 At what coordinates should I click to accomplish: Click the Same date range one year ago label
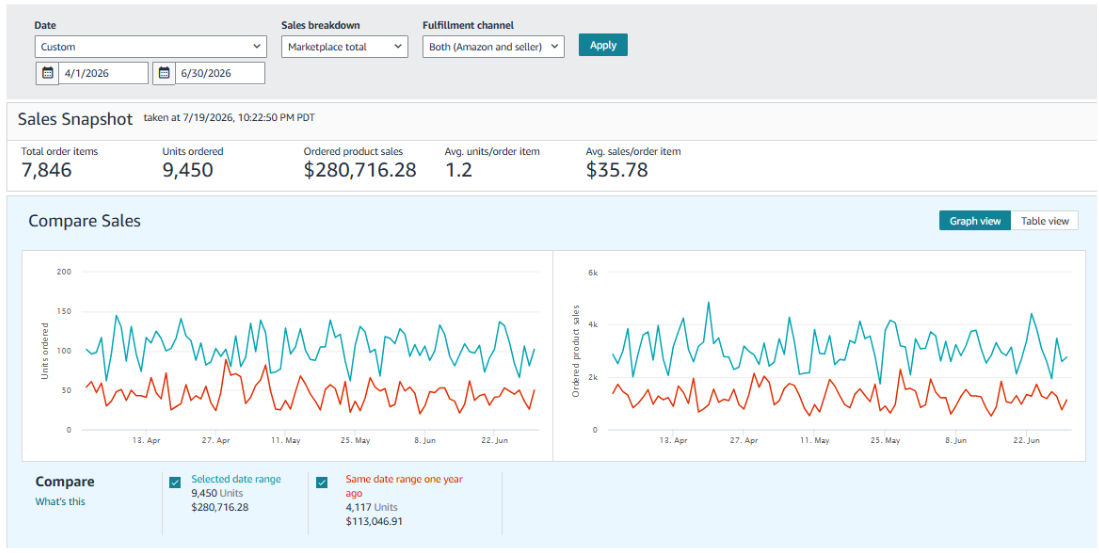tap(404, 486)
